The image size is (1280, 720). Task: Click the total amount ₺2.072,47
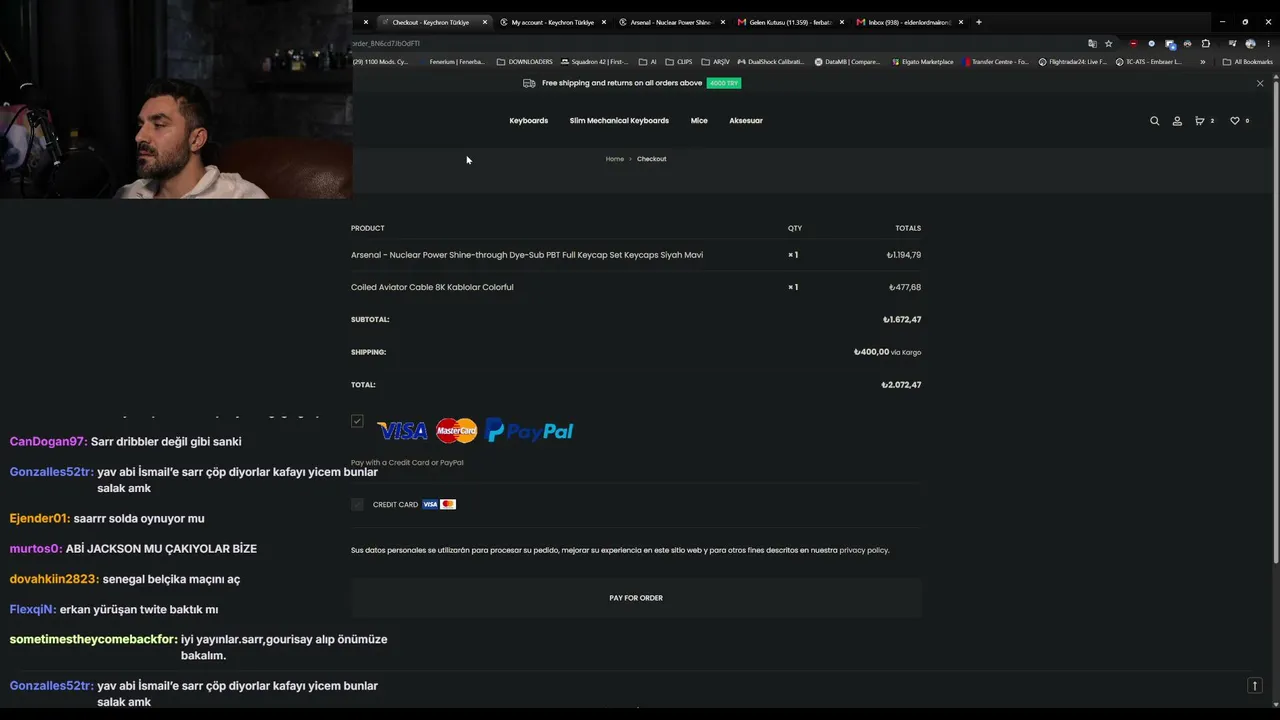pyautogui.click(x=901, y=385)
